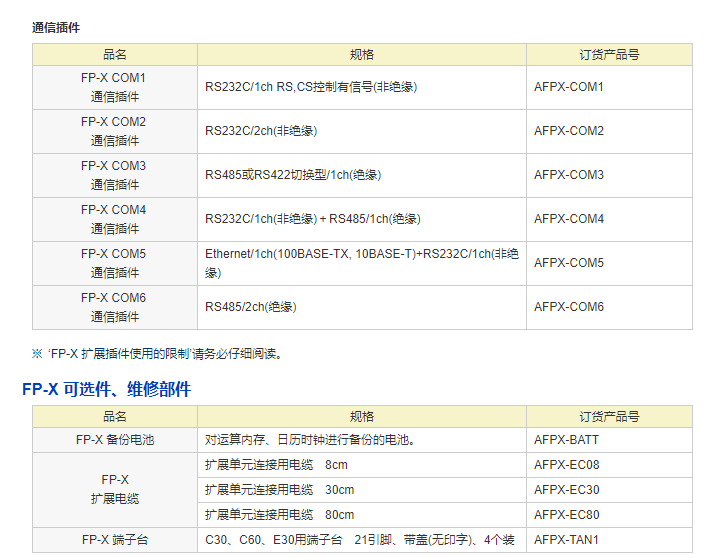Image resolution: width=723 pixels, height=558 pixels.
Task: Click order number AFPX-COM5
Action: click(x=569, y=263)
